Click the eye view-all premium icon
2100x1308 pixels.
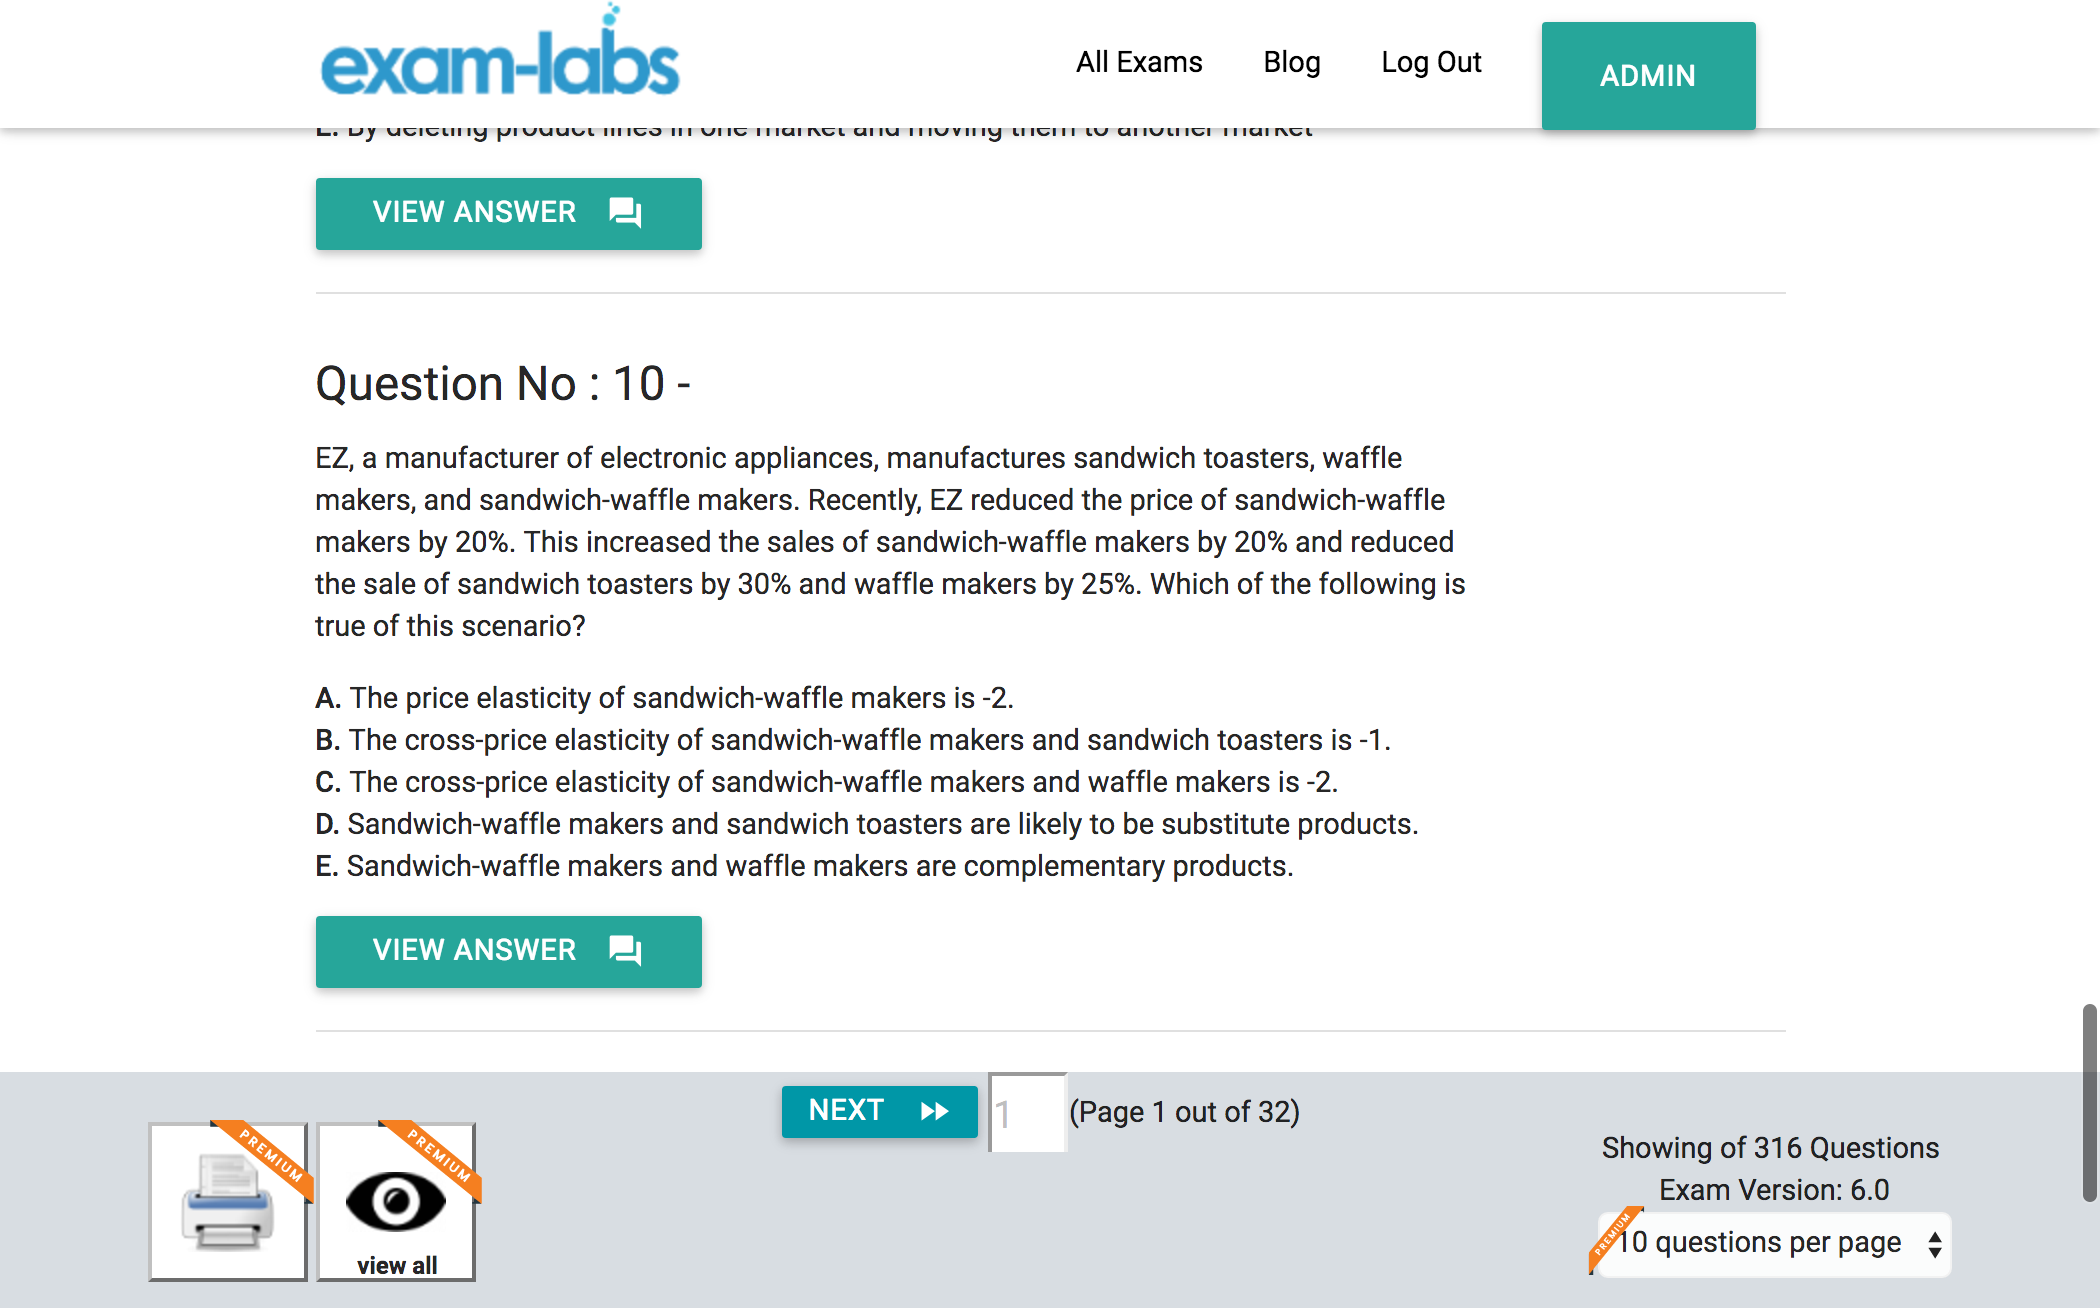[x=395, y=1201]
